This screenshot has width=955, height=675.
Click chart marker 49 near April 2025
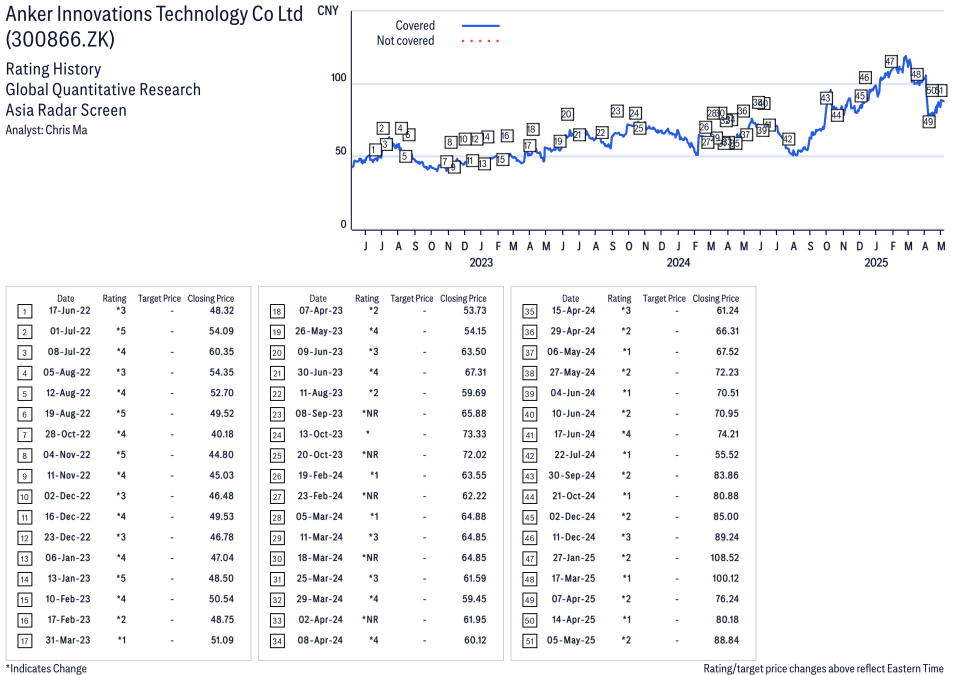click(x=928, y=122)
